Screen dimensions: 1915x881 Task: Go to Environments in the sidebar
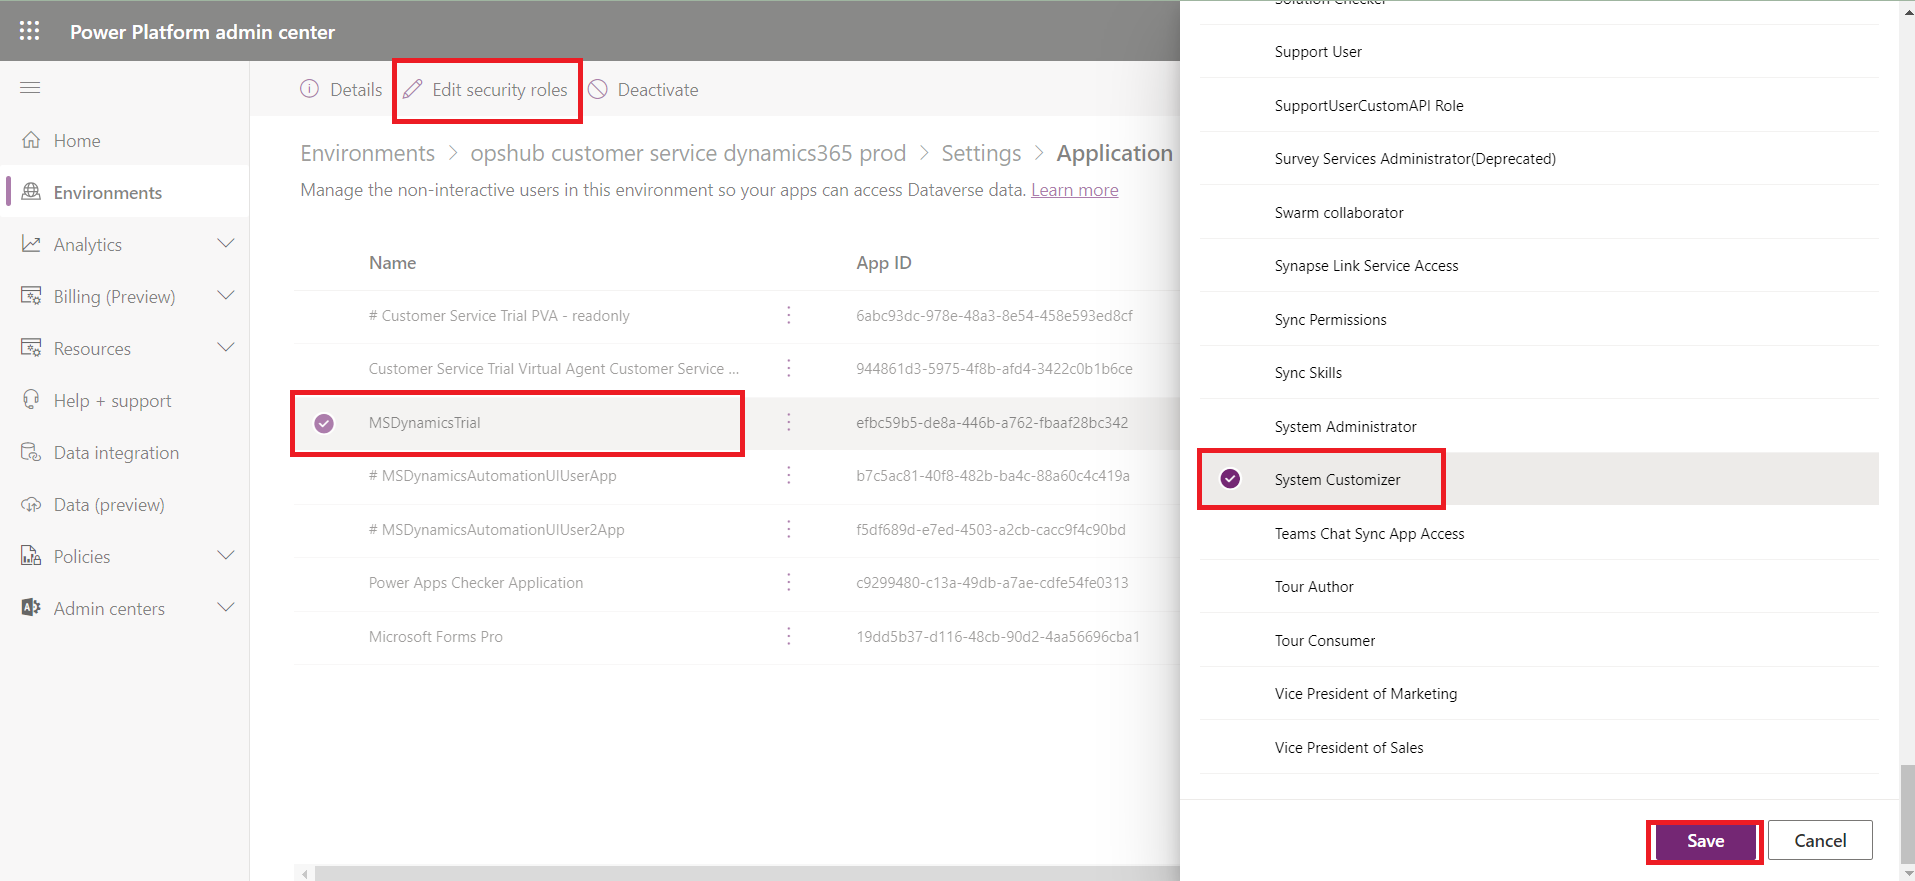pos(107,192)
